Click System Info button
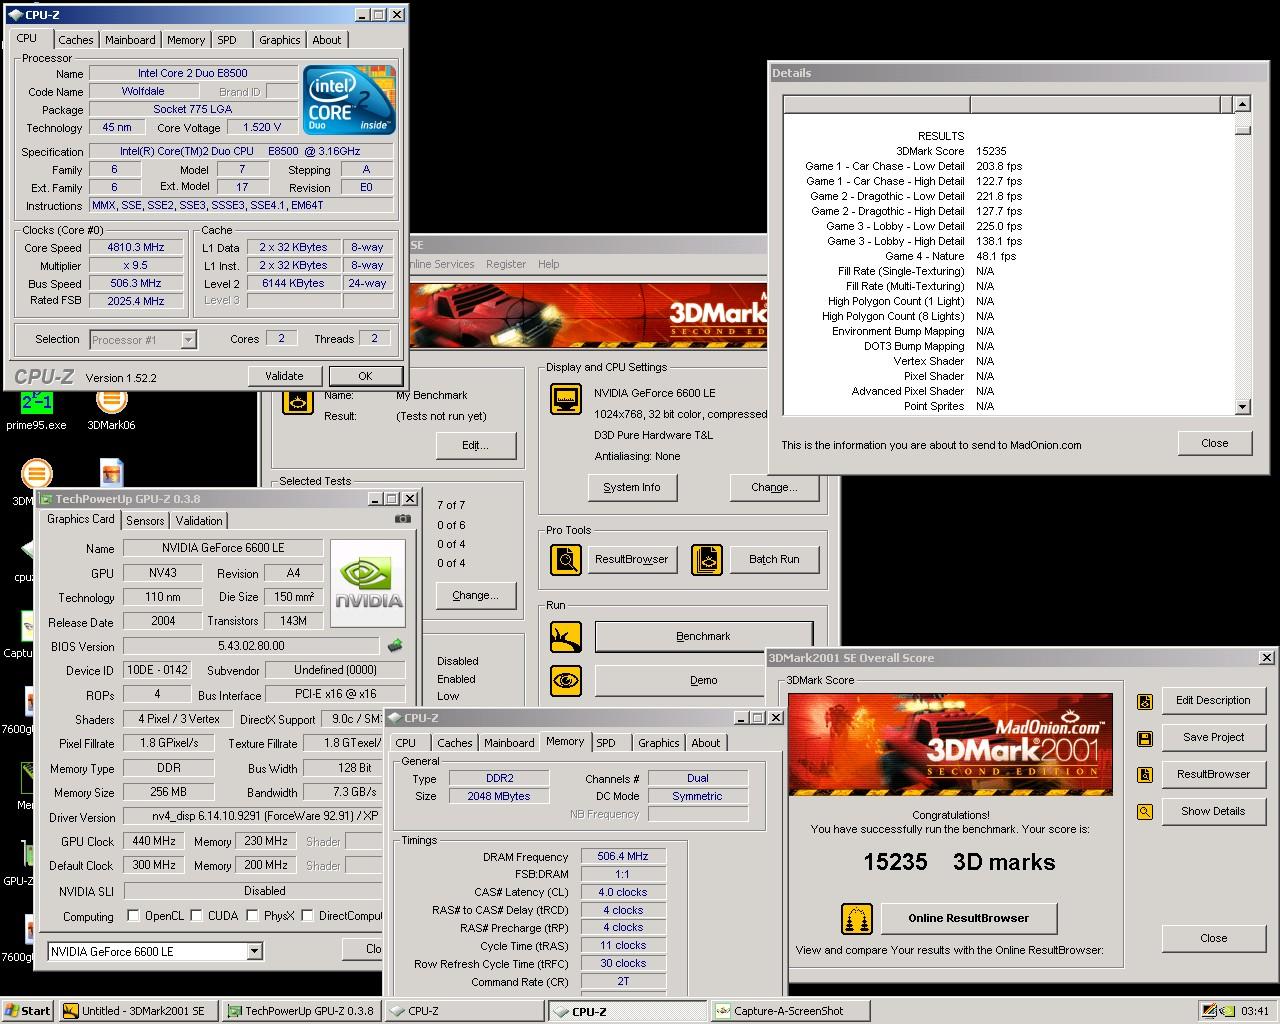This screenshot has height=1024, width=1280. pyautogui.click(x=632, y=487)
